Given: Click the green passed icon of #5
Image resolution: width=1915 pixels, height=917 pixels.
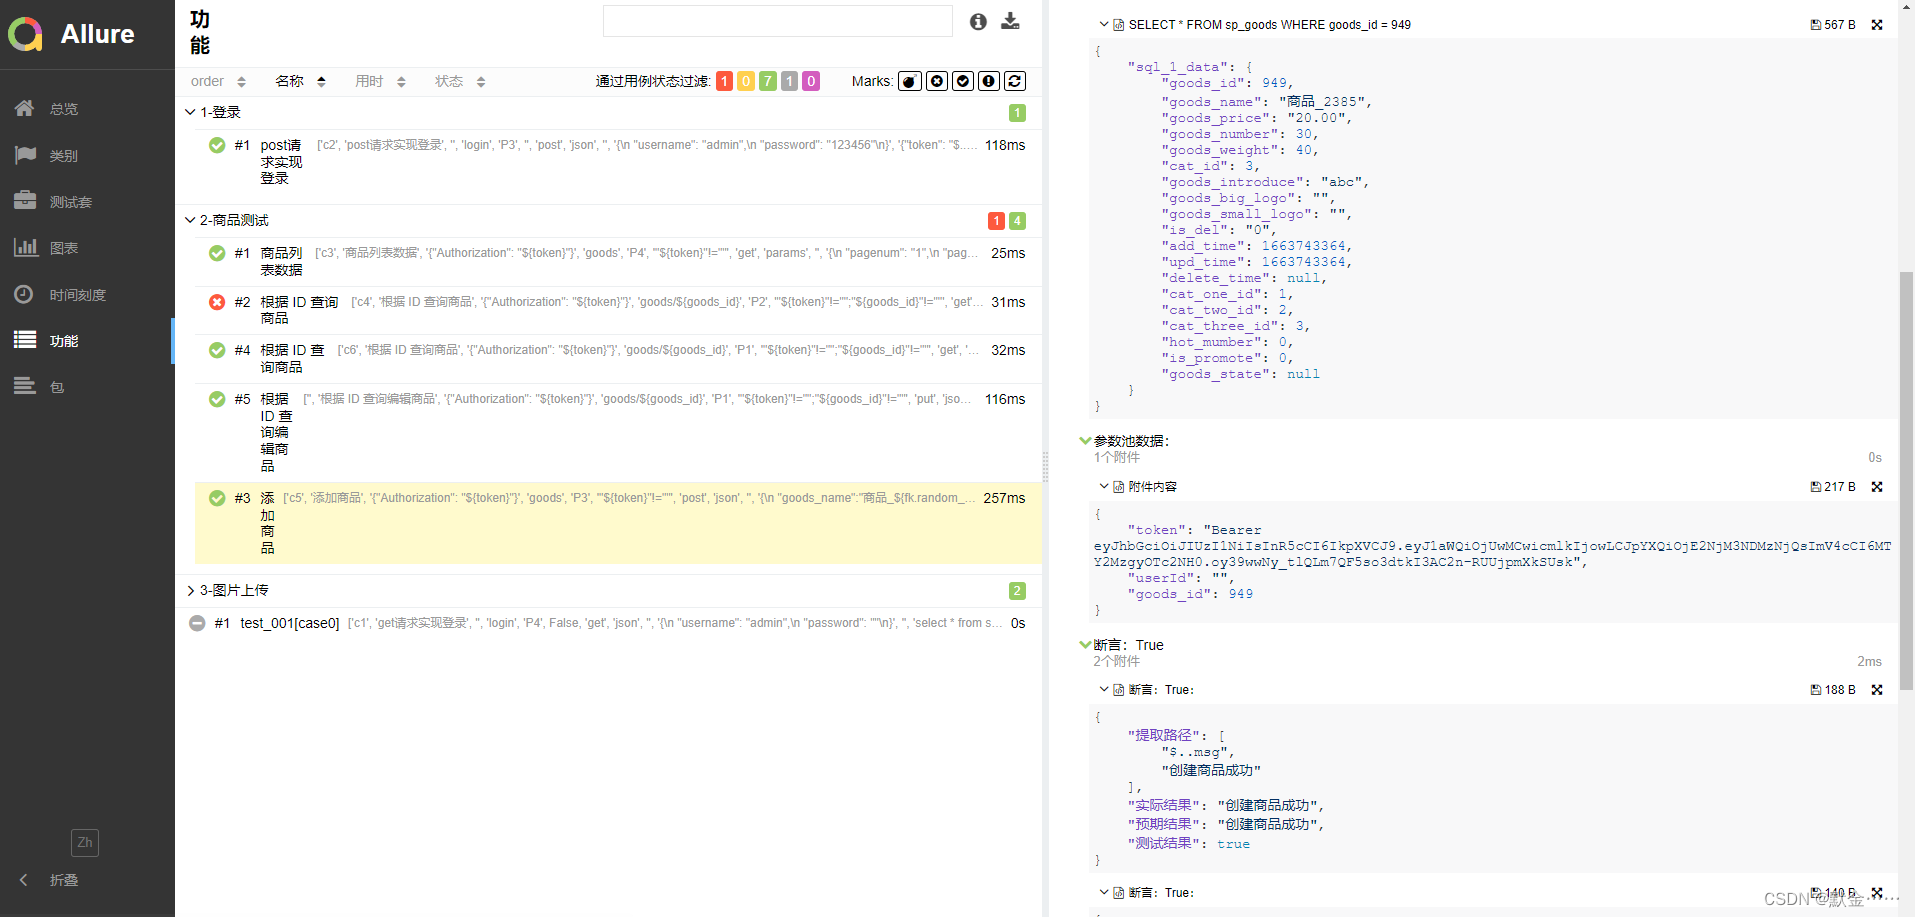Looking at the screenshot, I should point(217,399).
